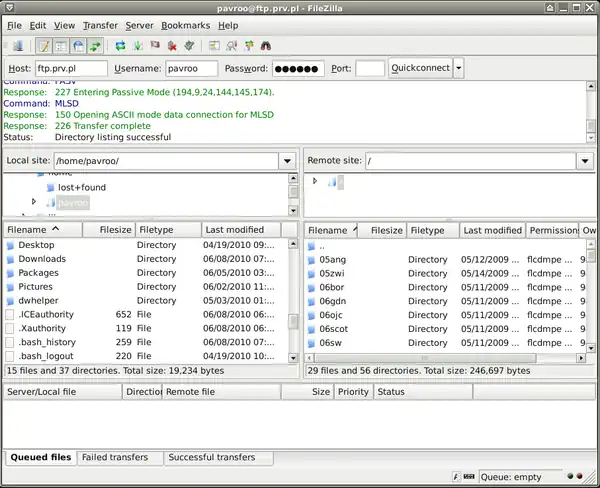
Task: Toggle the transfer queue display button
Action: (95, 46)
